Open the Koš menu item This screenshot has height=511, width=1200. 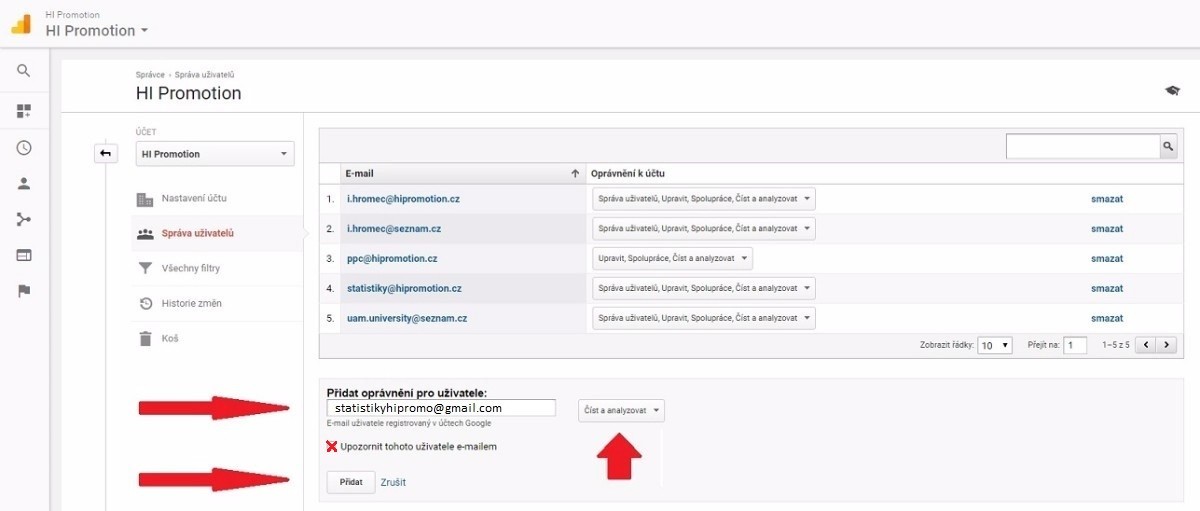coord(170,338)
